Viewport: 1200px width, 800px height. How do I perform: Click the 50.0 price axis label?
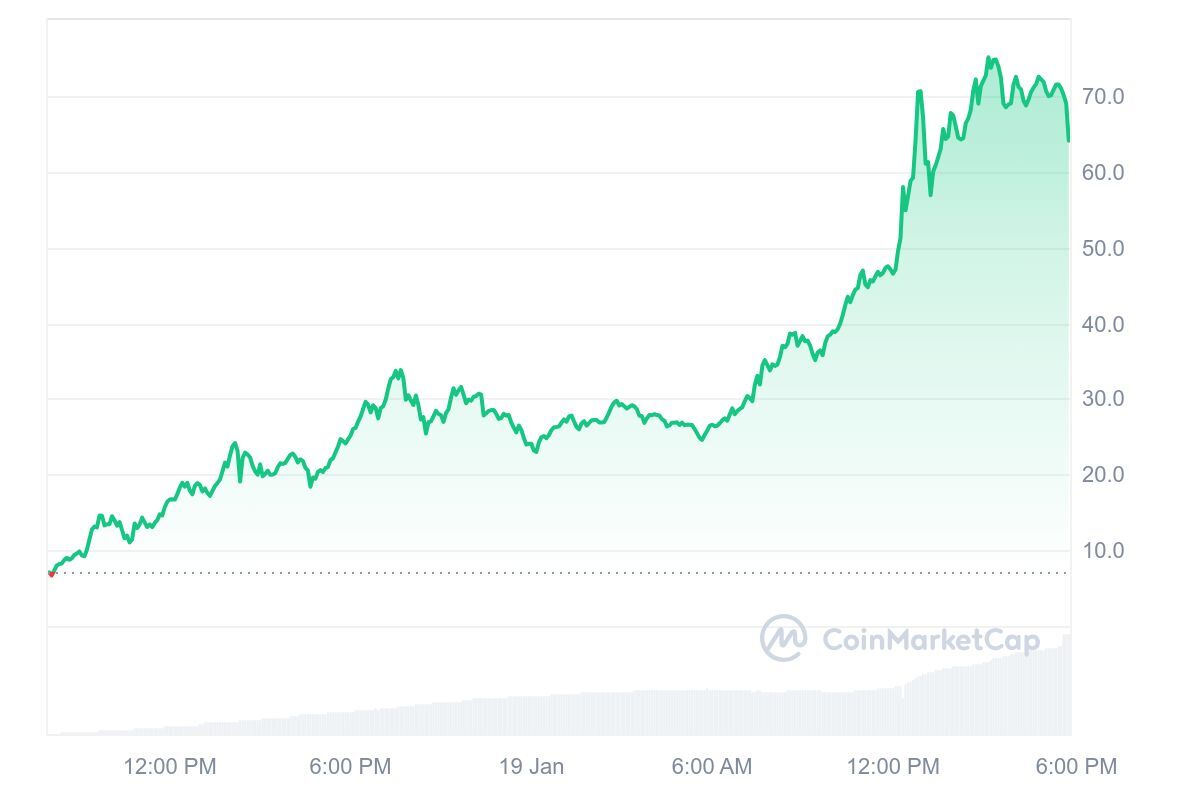coord(1103,249)
